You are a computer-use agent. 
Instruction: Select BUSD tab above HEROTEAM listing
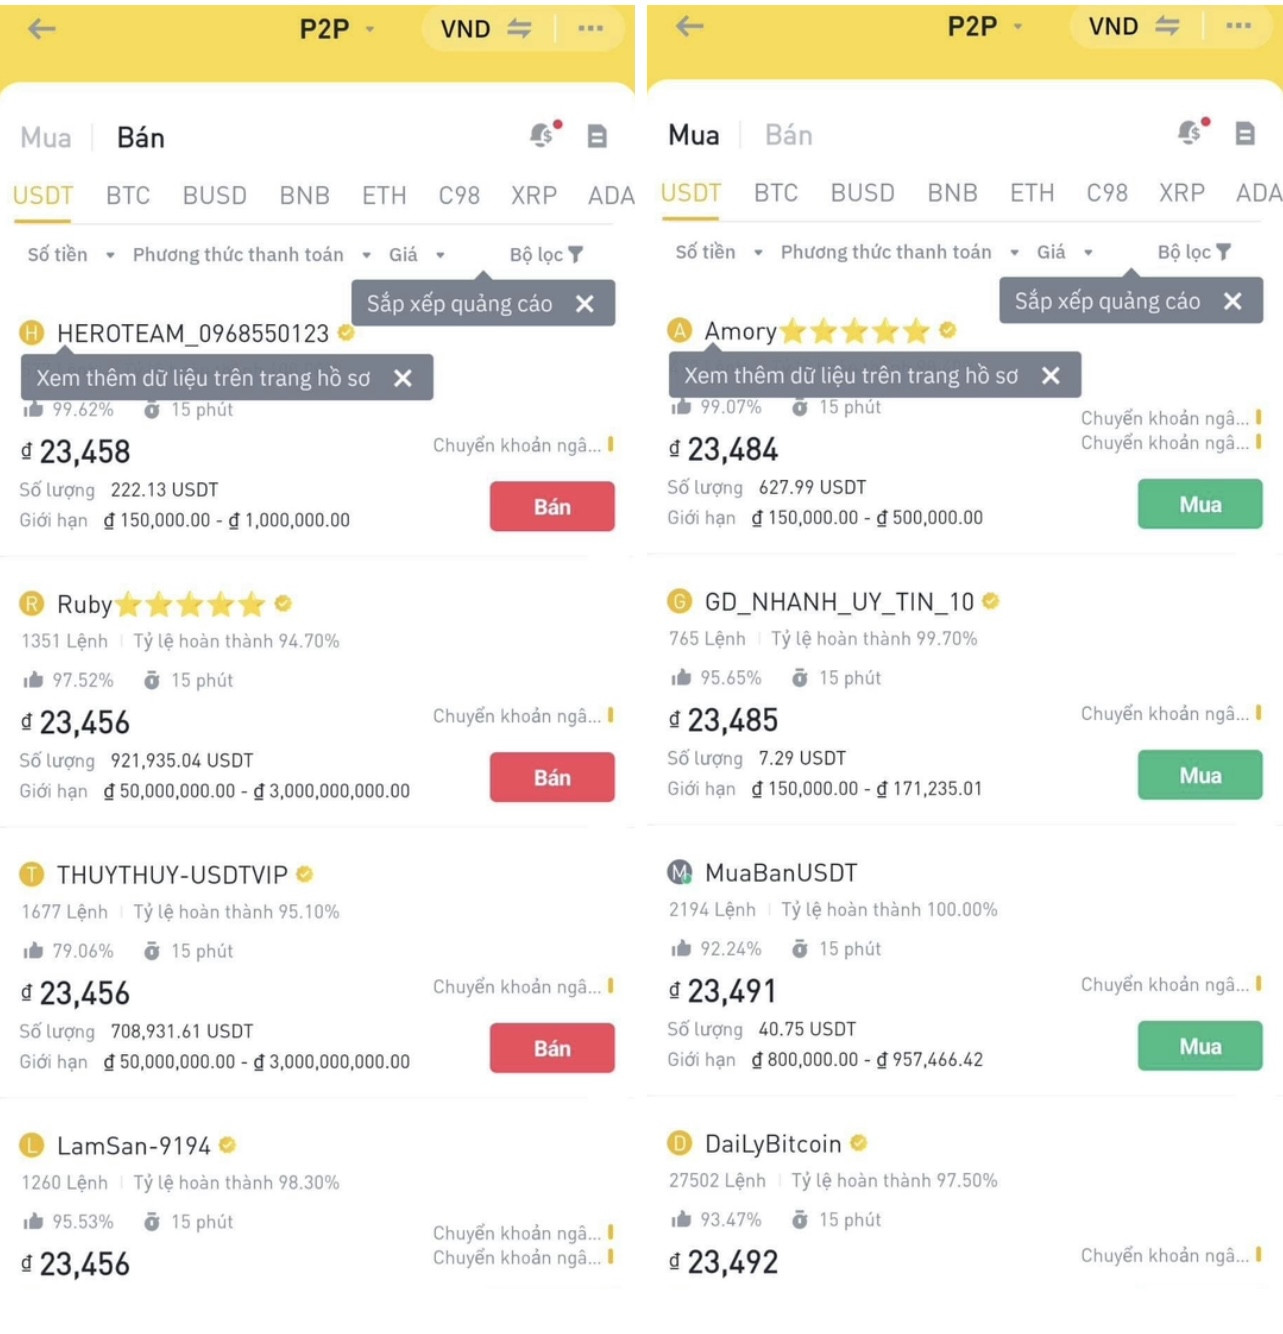(214, 195)
